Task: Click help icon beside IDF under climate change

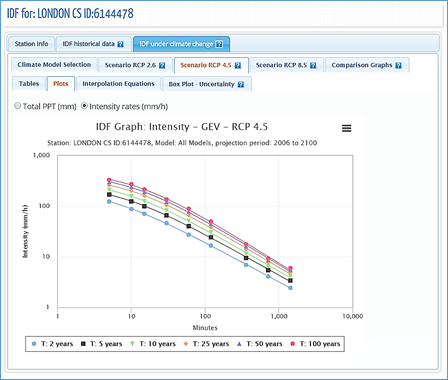Action: [x=219, y=44]
